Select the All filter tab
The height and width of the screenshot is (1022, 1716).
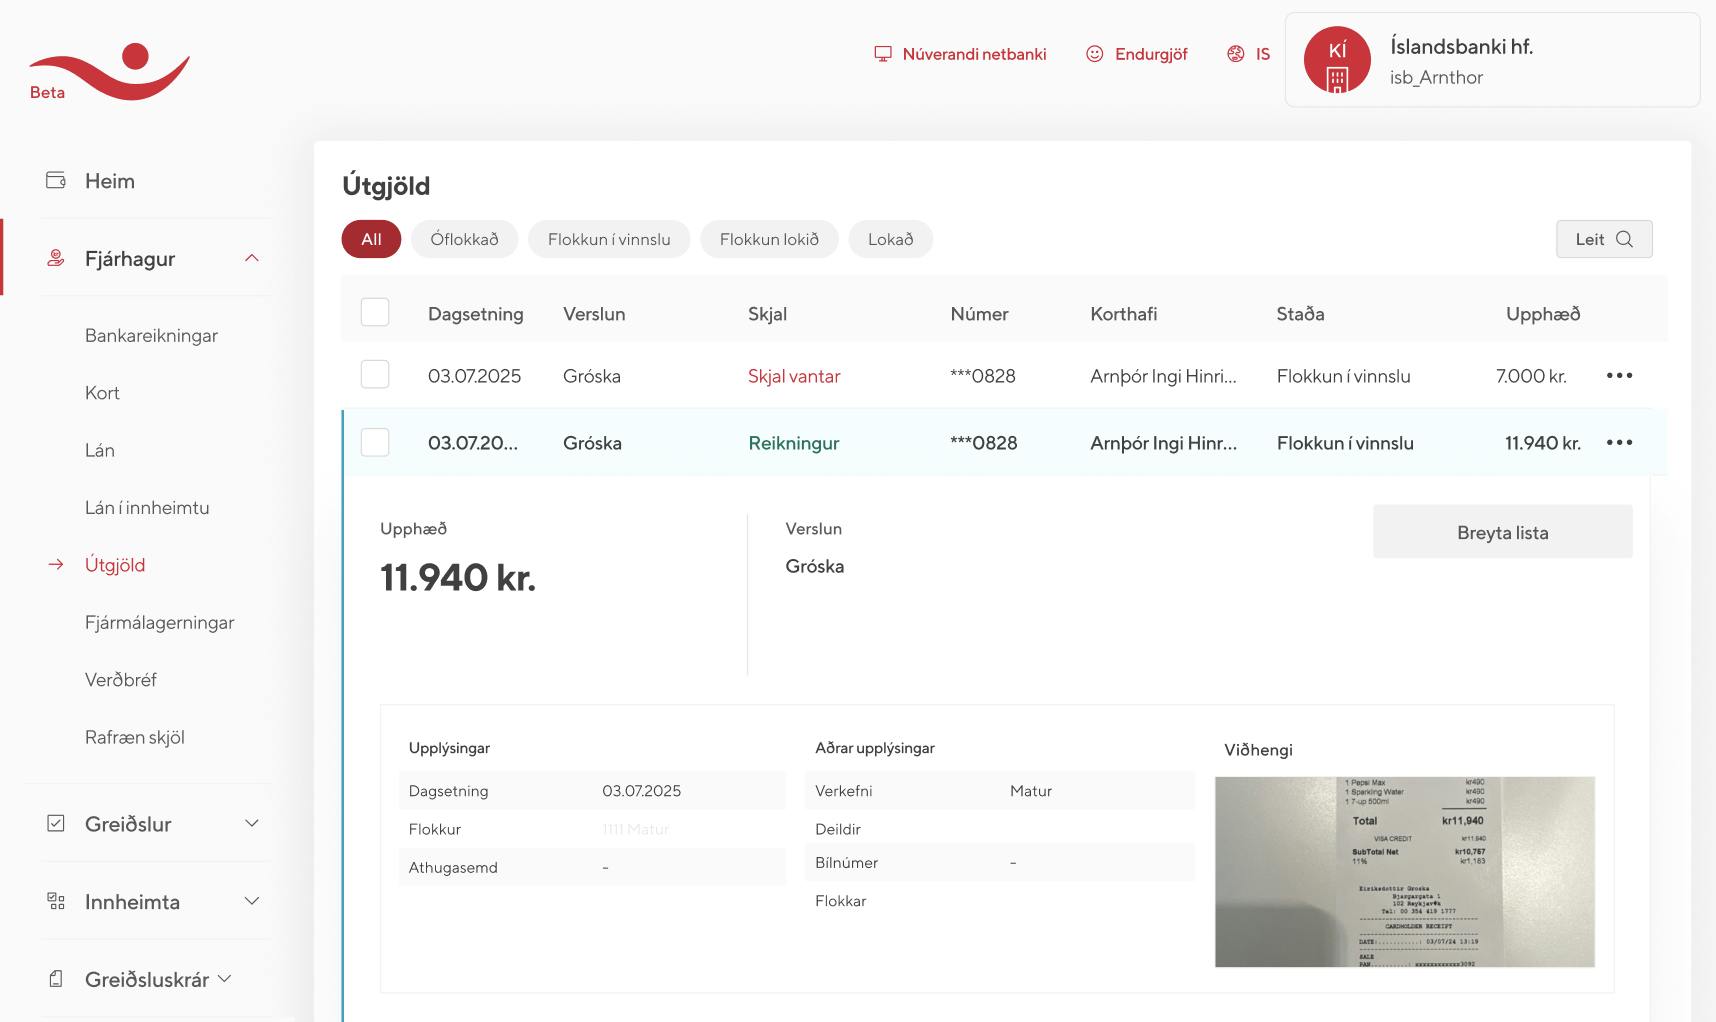tap(371, 239)
